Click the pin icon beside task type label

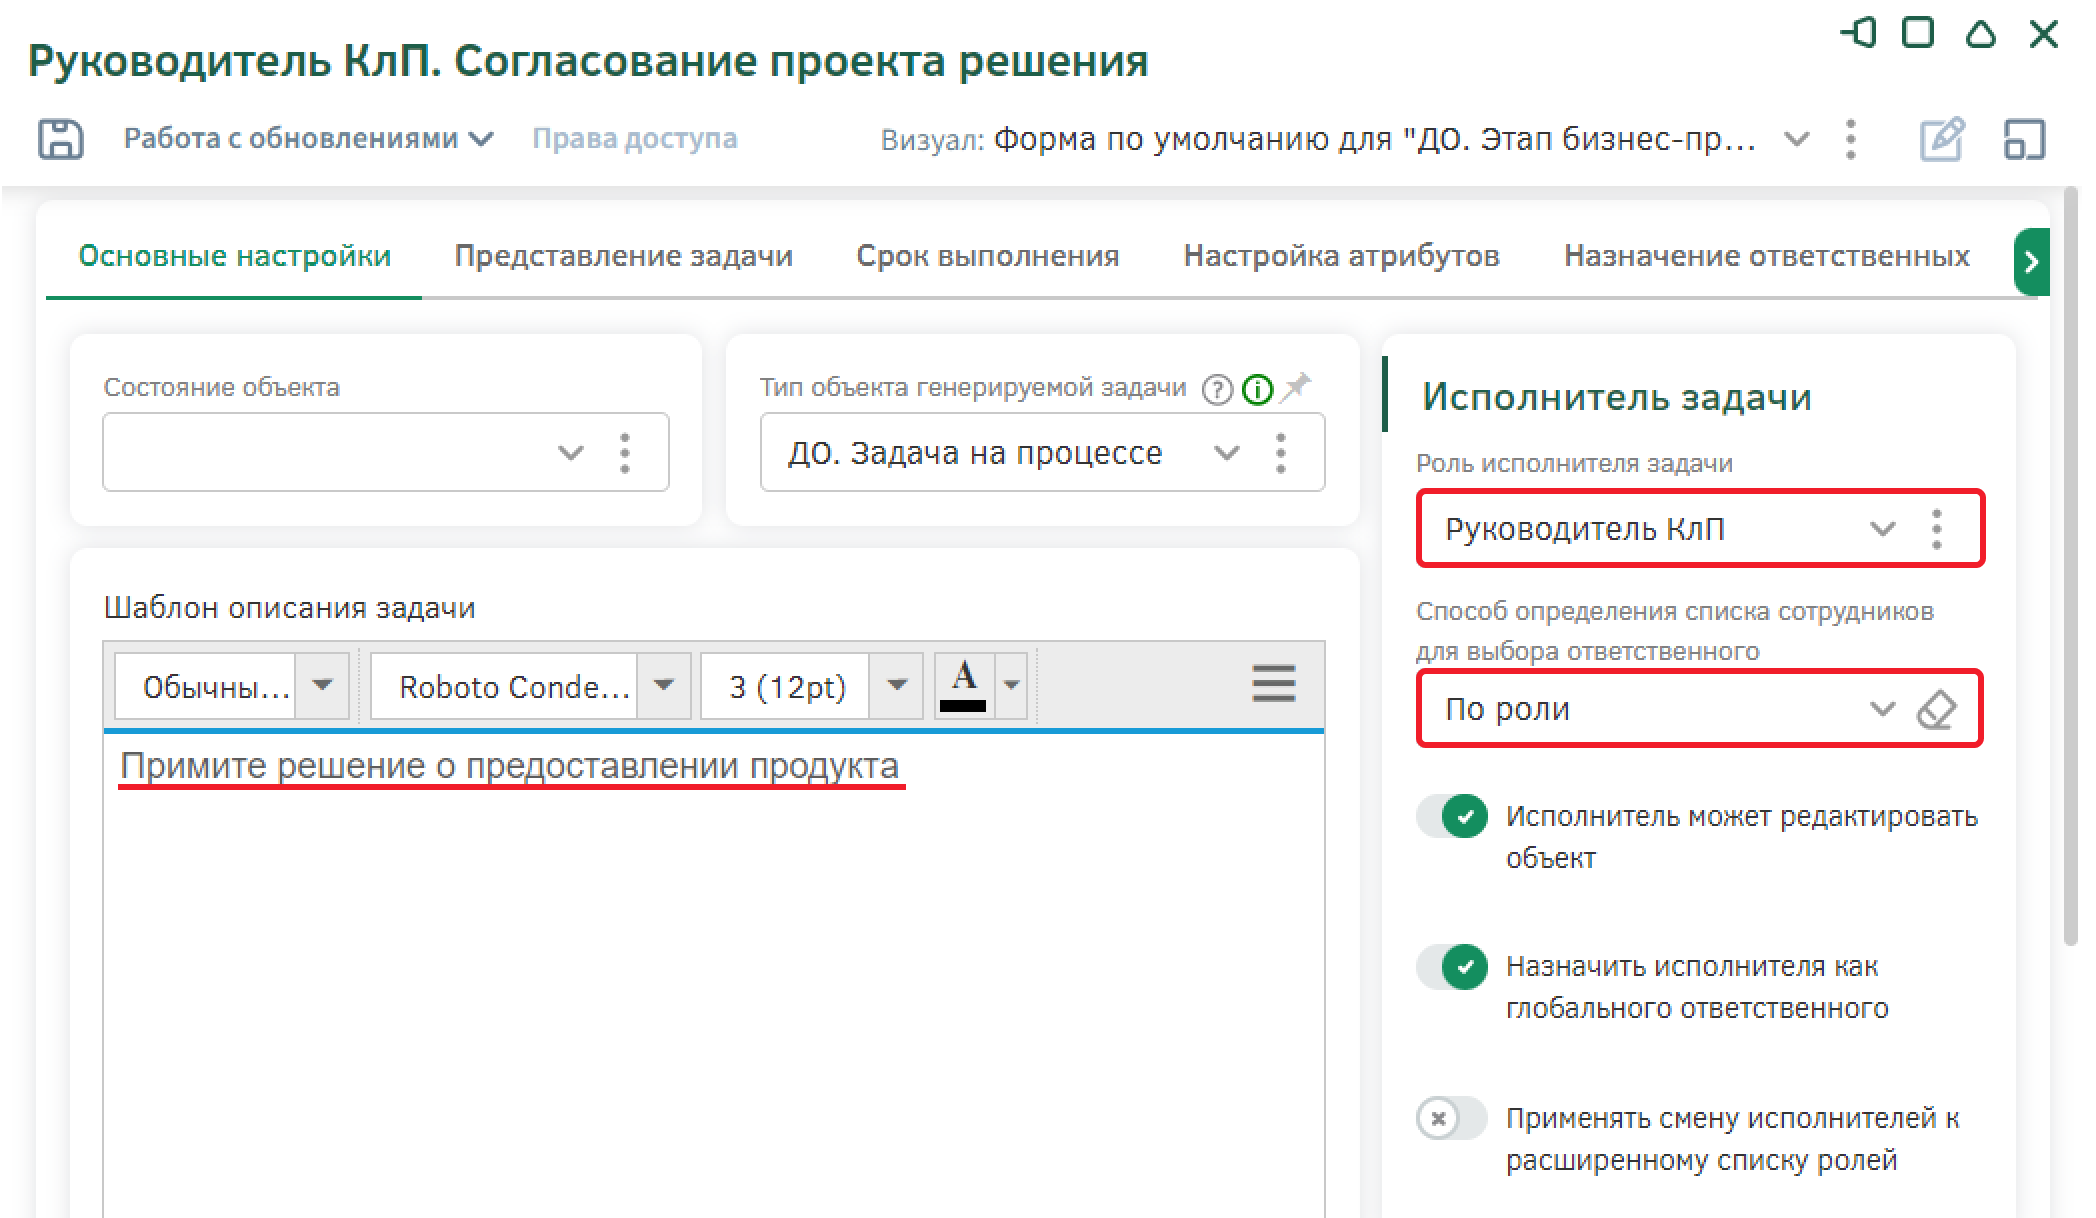click(1296, 386)
